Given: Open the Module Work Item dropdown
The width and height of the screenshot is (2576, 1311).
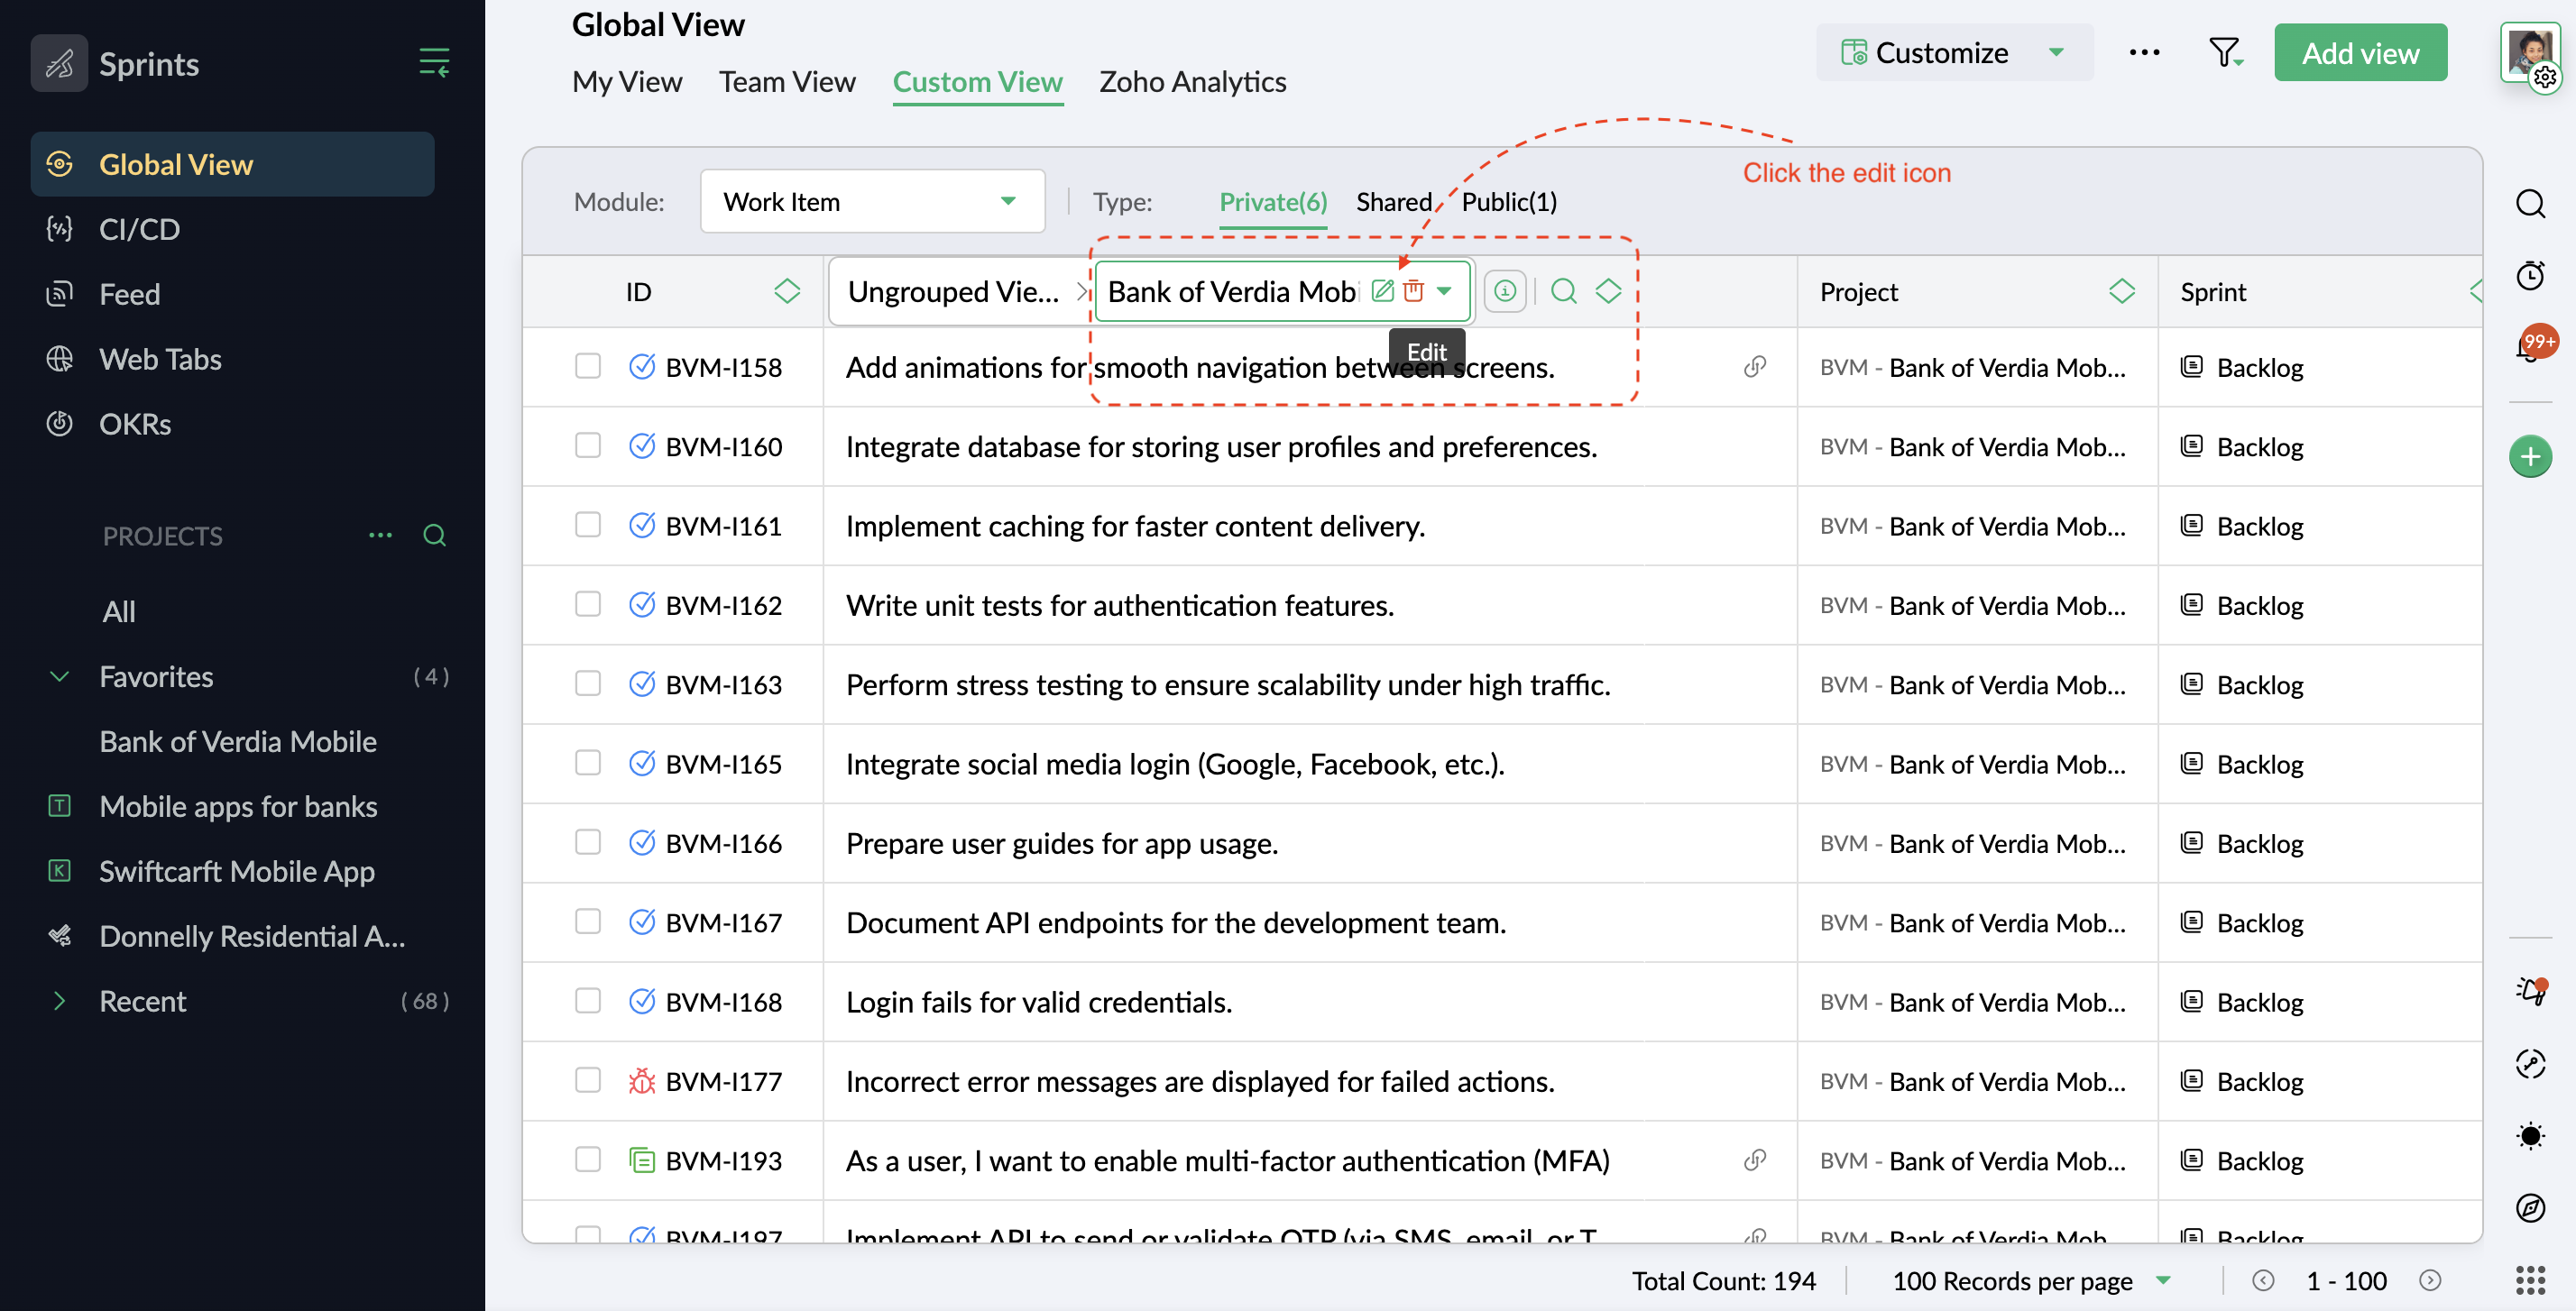Looking at the screenshot, I should 872,201.
